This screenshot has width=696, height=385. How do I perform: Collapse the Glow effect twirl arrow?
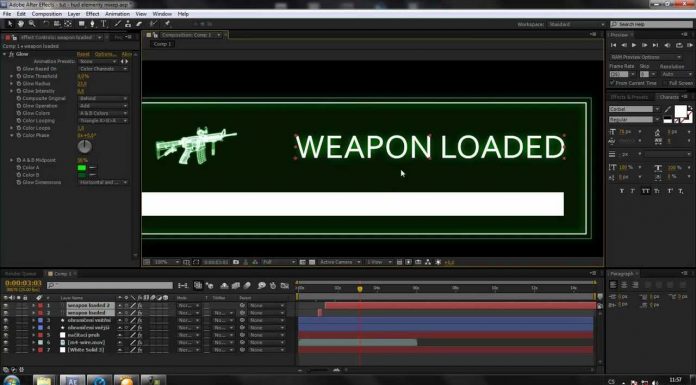pos(5,54)
